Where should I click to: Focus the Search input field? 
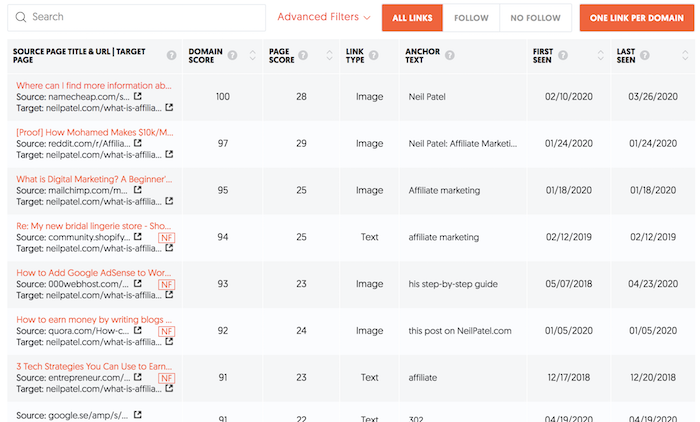tap(137, 17)
